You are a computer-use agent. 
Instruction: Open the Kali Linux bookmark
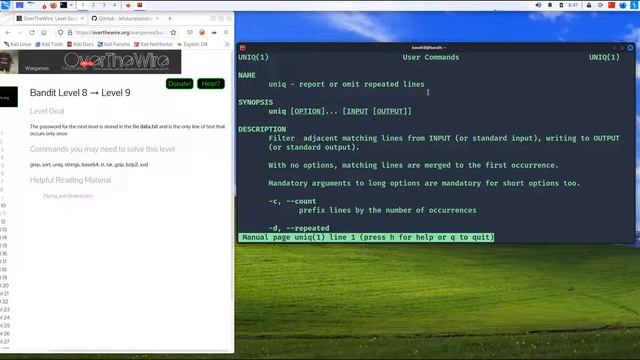(x=18, y=44)
